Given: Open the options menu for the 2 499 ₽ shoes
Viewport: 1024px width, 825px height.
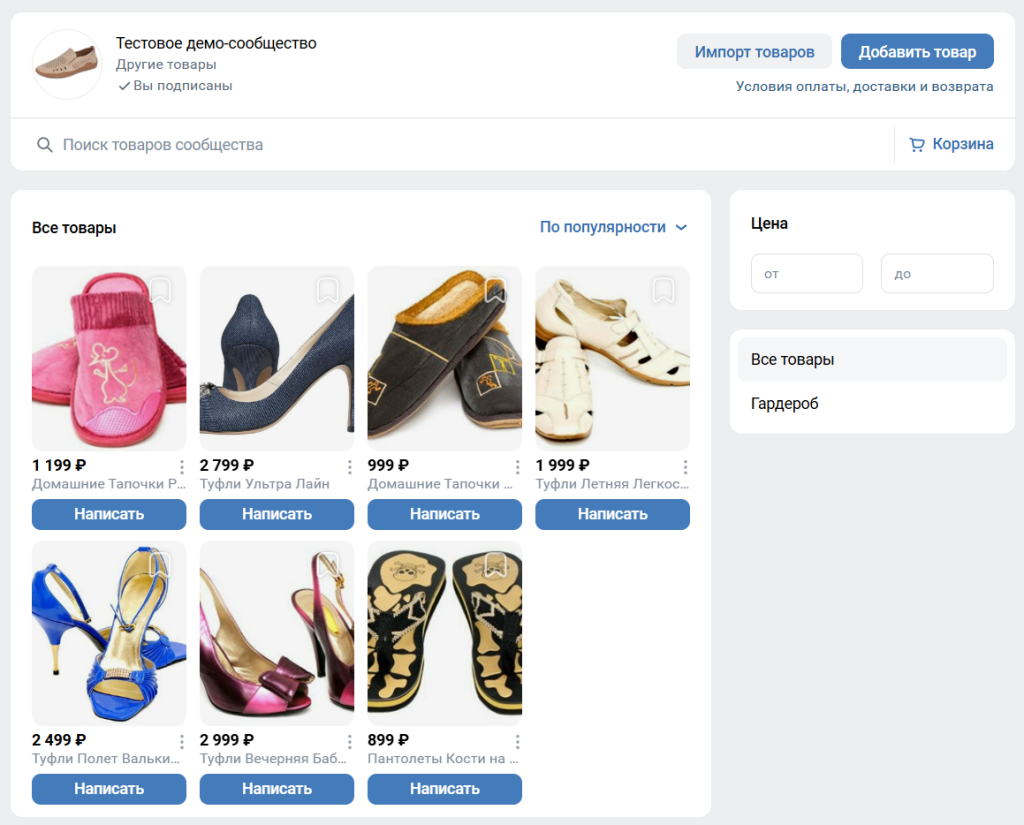Looking at the screenshot, I should [182, 742].
